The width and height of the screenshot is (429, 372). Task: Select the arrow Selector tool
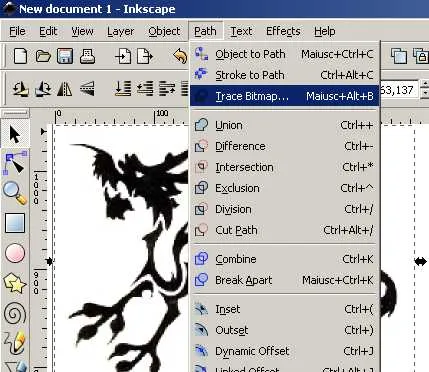(15, 134)
